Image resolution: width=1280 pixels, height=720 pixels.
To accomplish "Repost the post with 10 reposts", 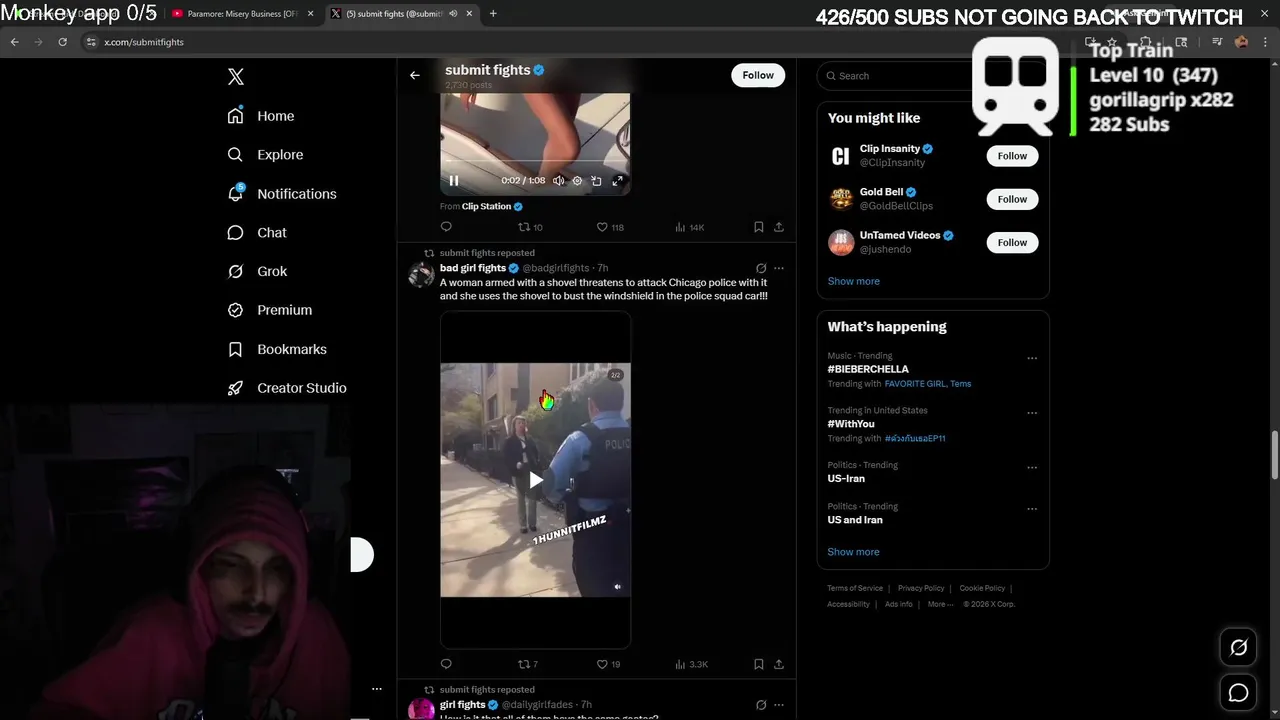I will pos(530,227).
